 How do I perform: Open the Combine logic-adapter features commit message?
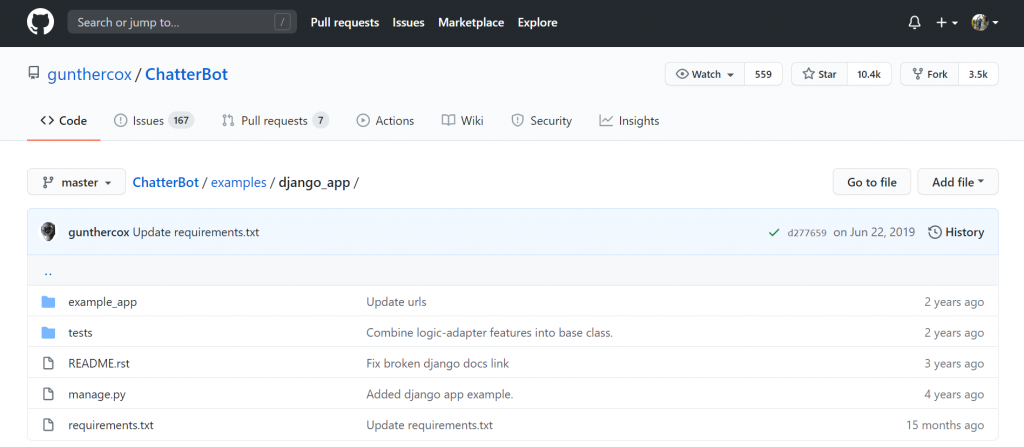[x=489, y=333]
